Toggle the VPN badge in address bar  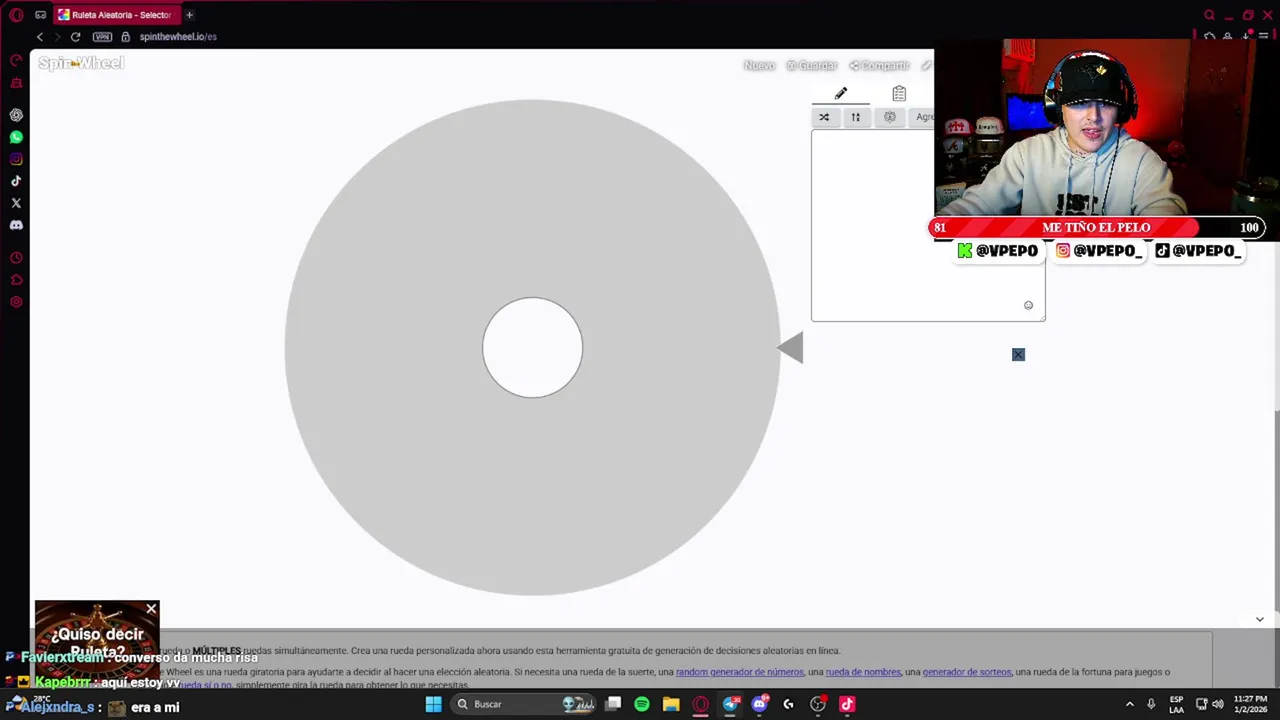click(x=102, y=37)
